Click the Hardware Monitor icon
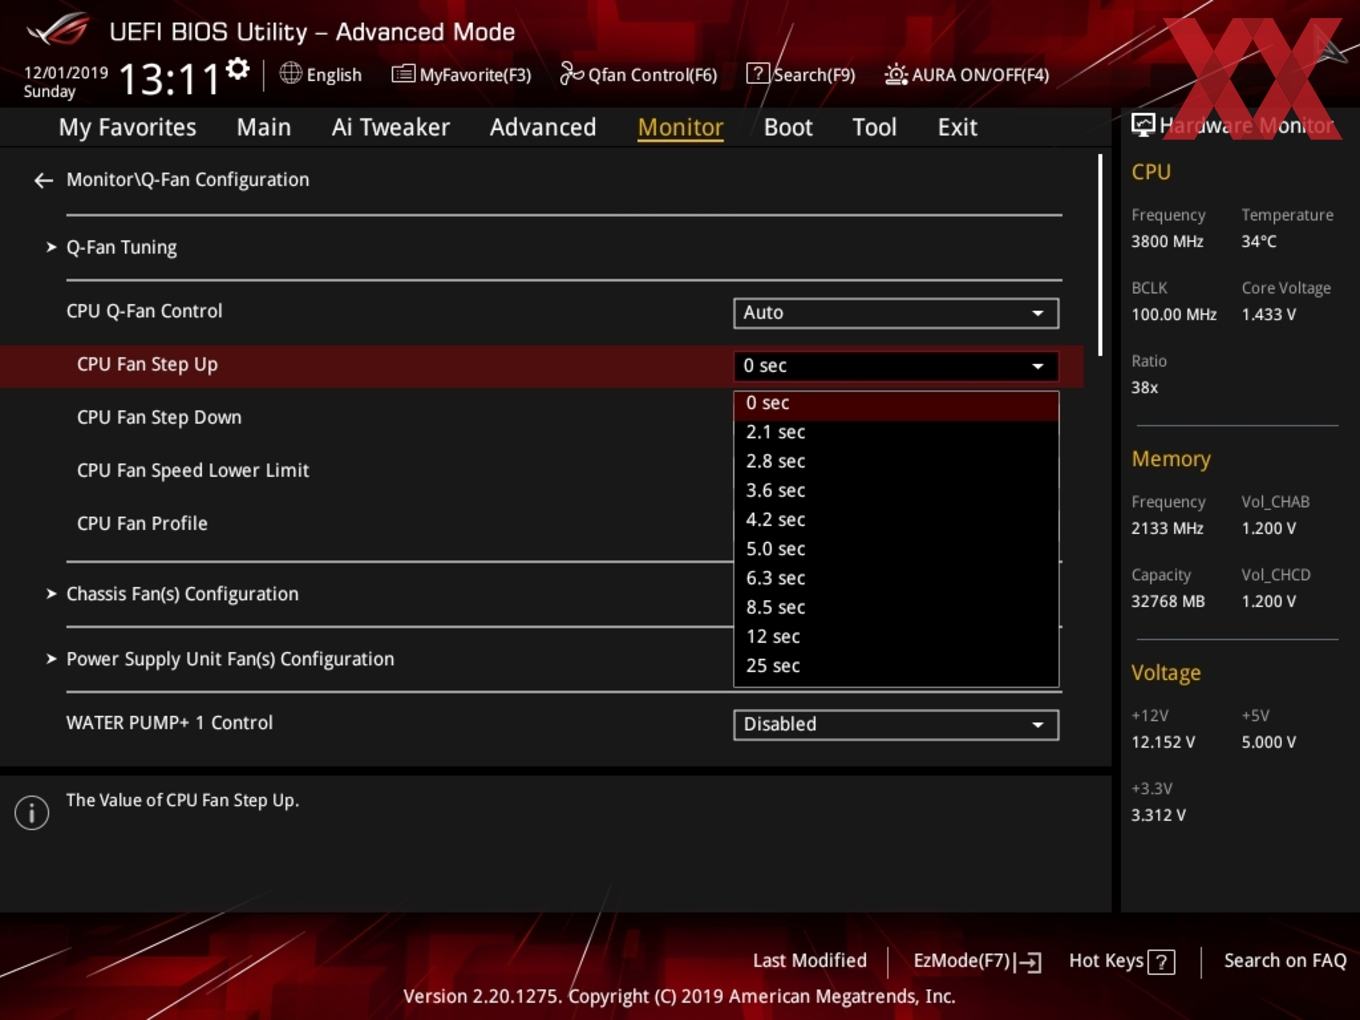 pyautogui.click(x=1143, y=124)
